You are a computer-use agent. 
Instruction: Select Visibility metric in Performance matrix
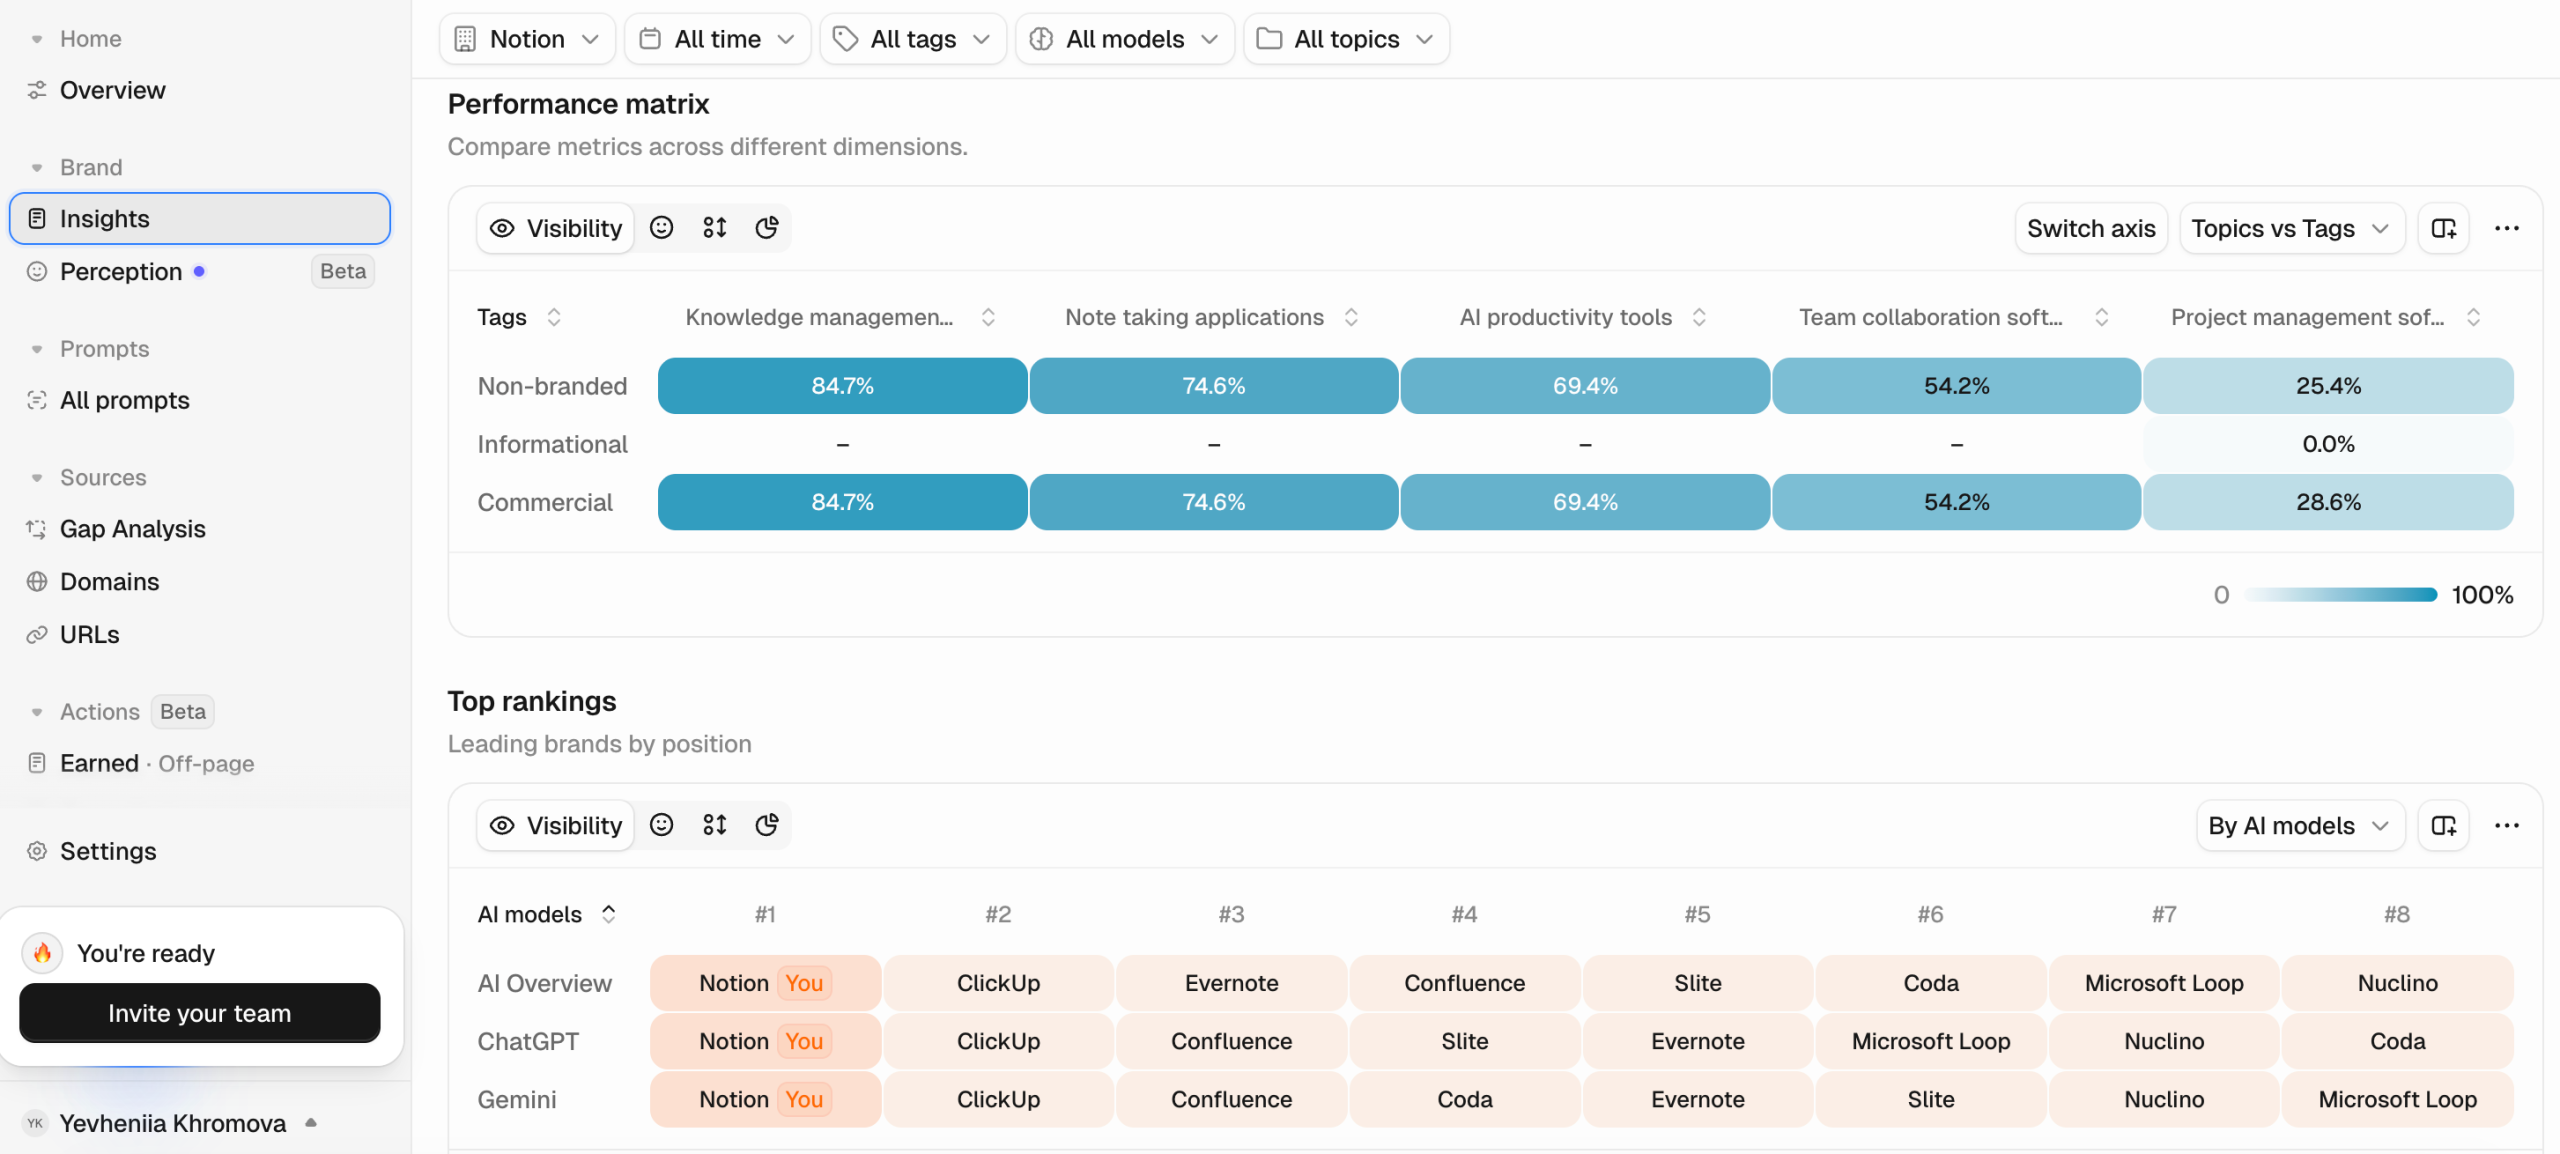pos(556,228)
